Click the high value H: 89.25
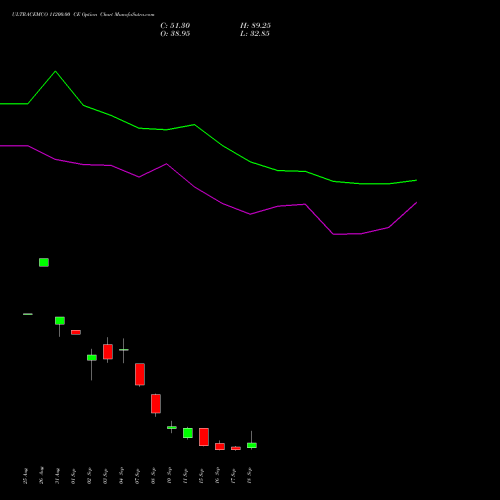The image size is (500, 500). pos(255,26)
